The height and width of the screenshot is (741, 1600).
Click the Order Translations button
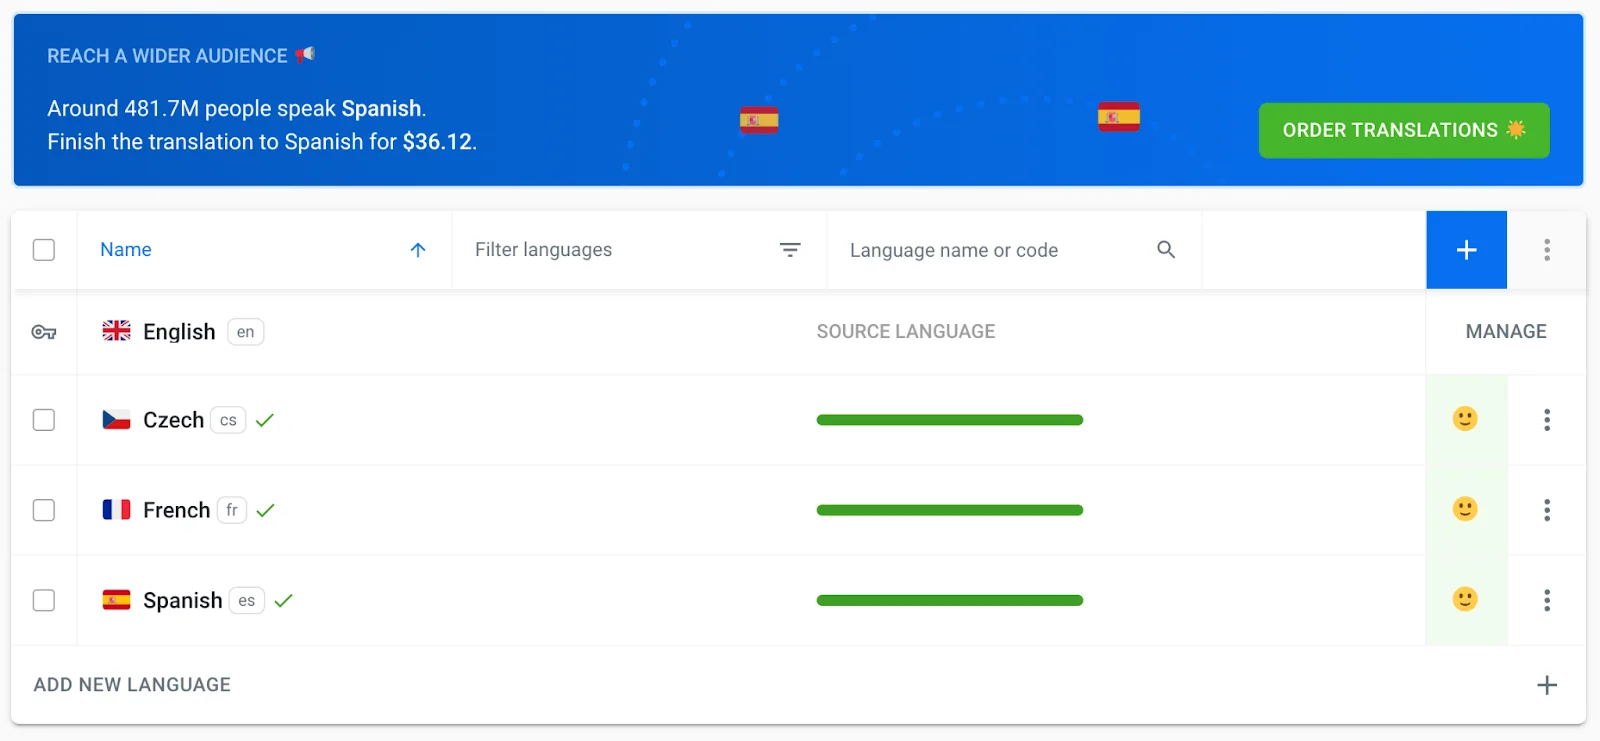tap(1403, 130)
